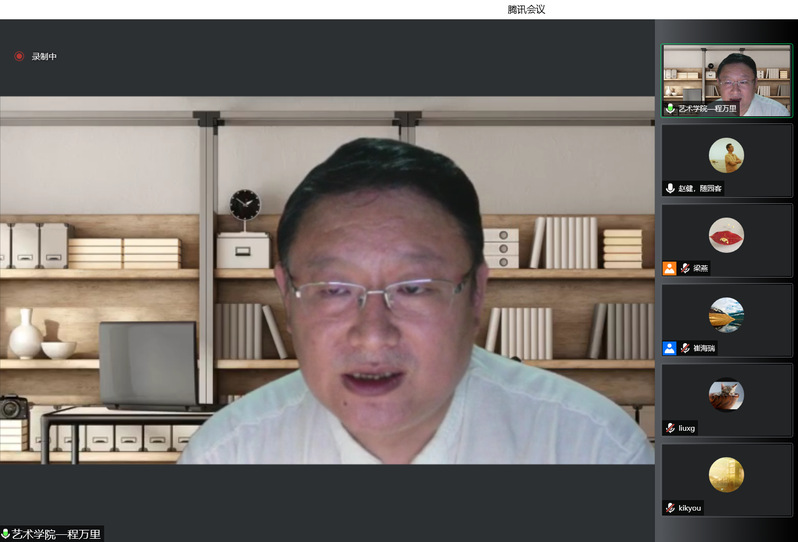Image resolution: width=798 pixels, height=542 pixels.
Task: Click the muted microphone icon beside liuxg
Action: pos(670,428)
